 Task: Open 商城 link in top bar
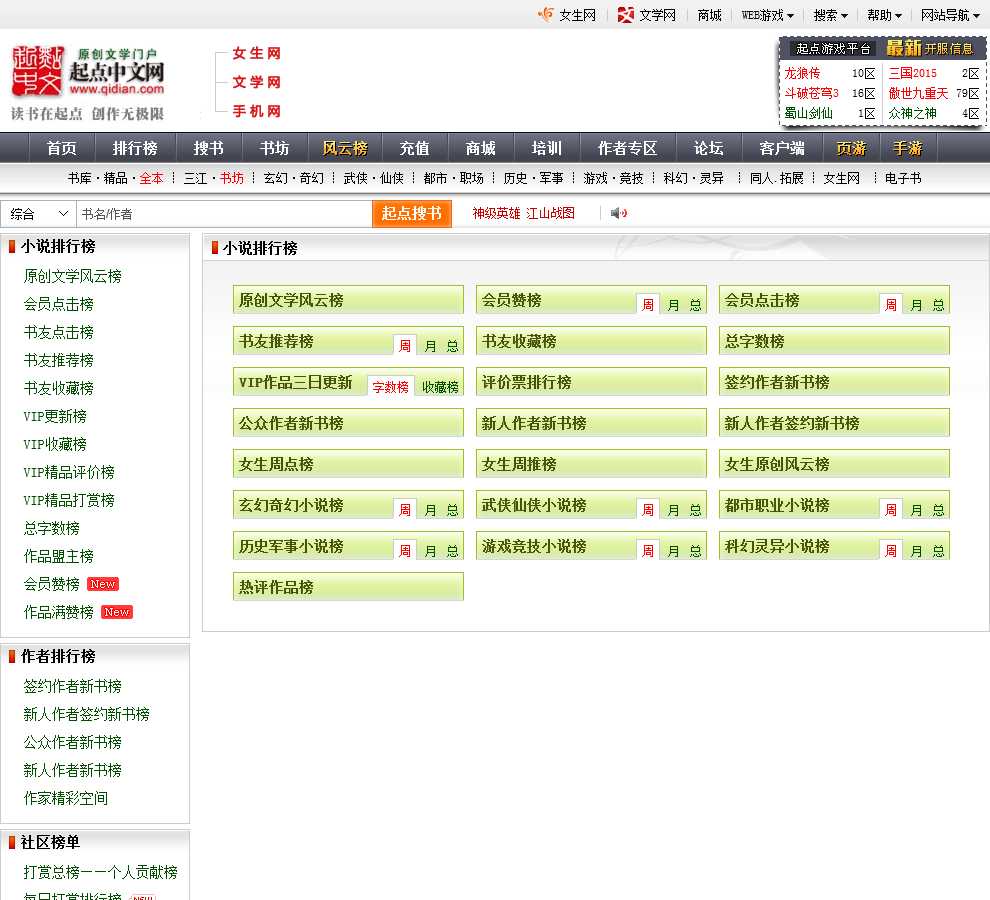tap(709, 15)
